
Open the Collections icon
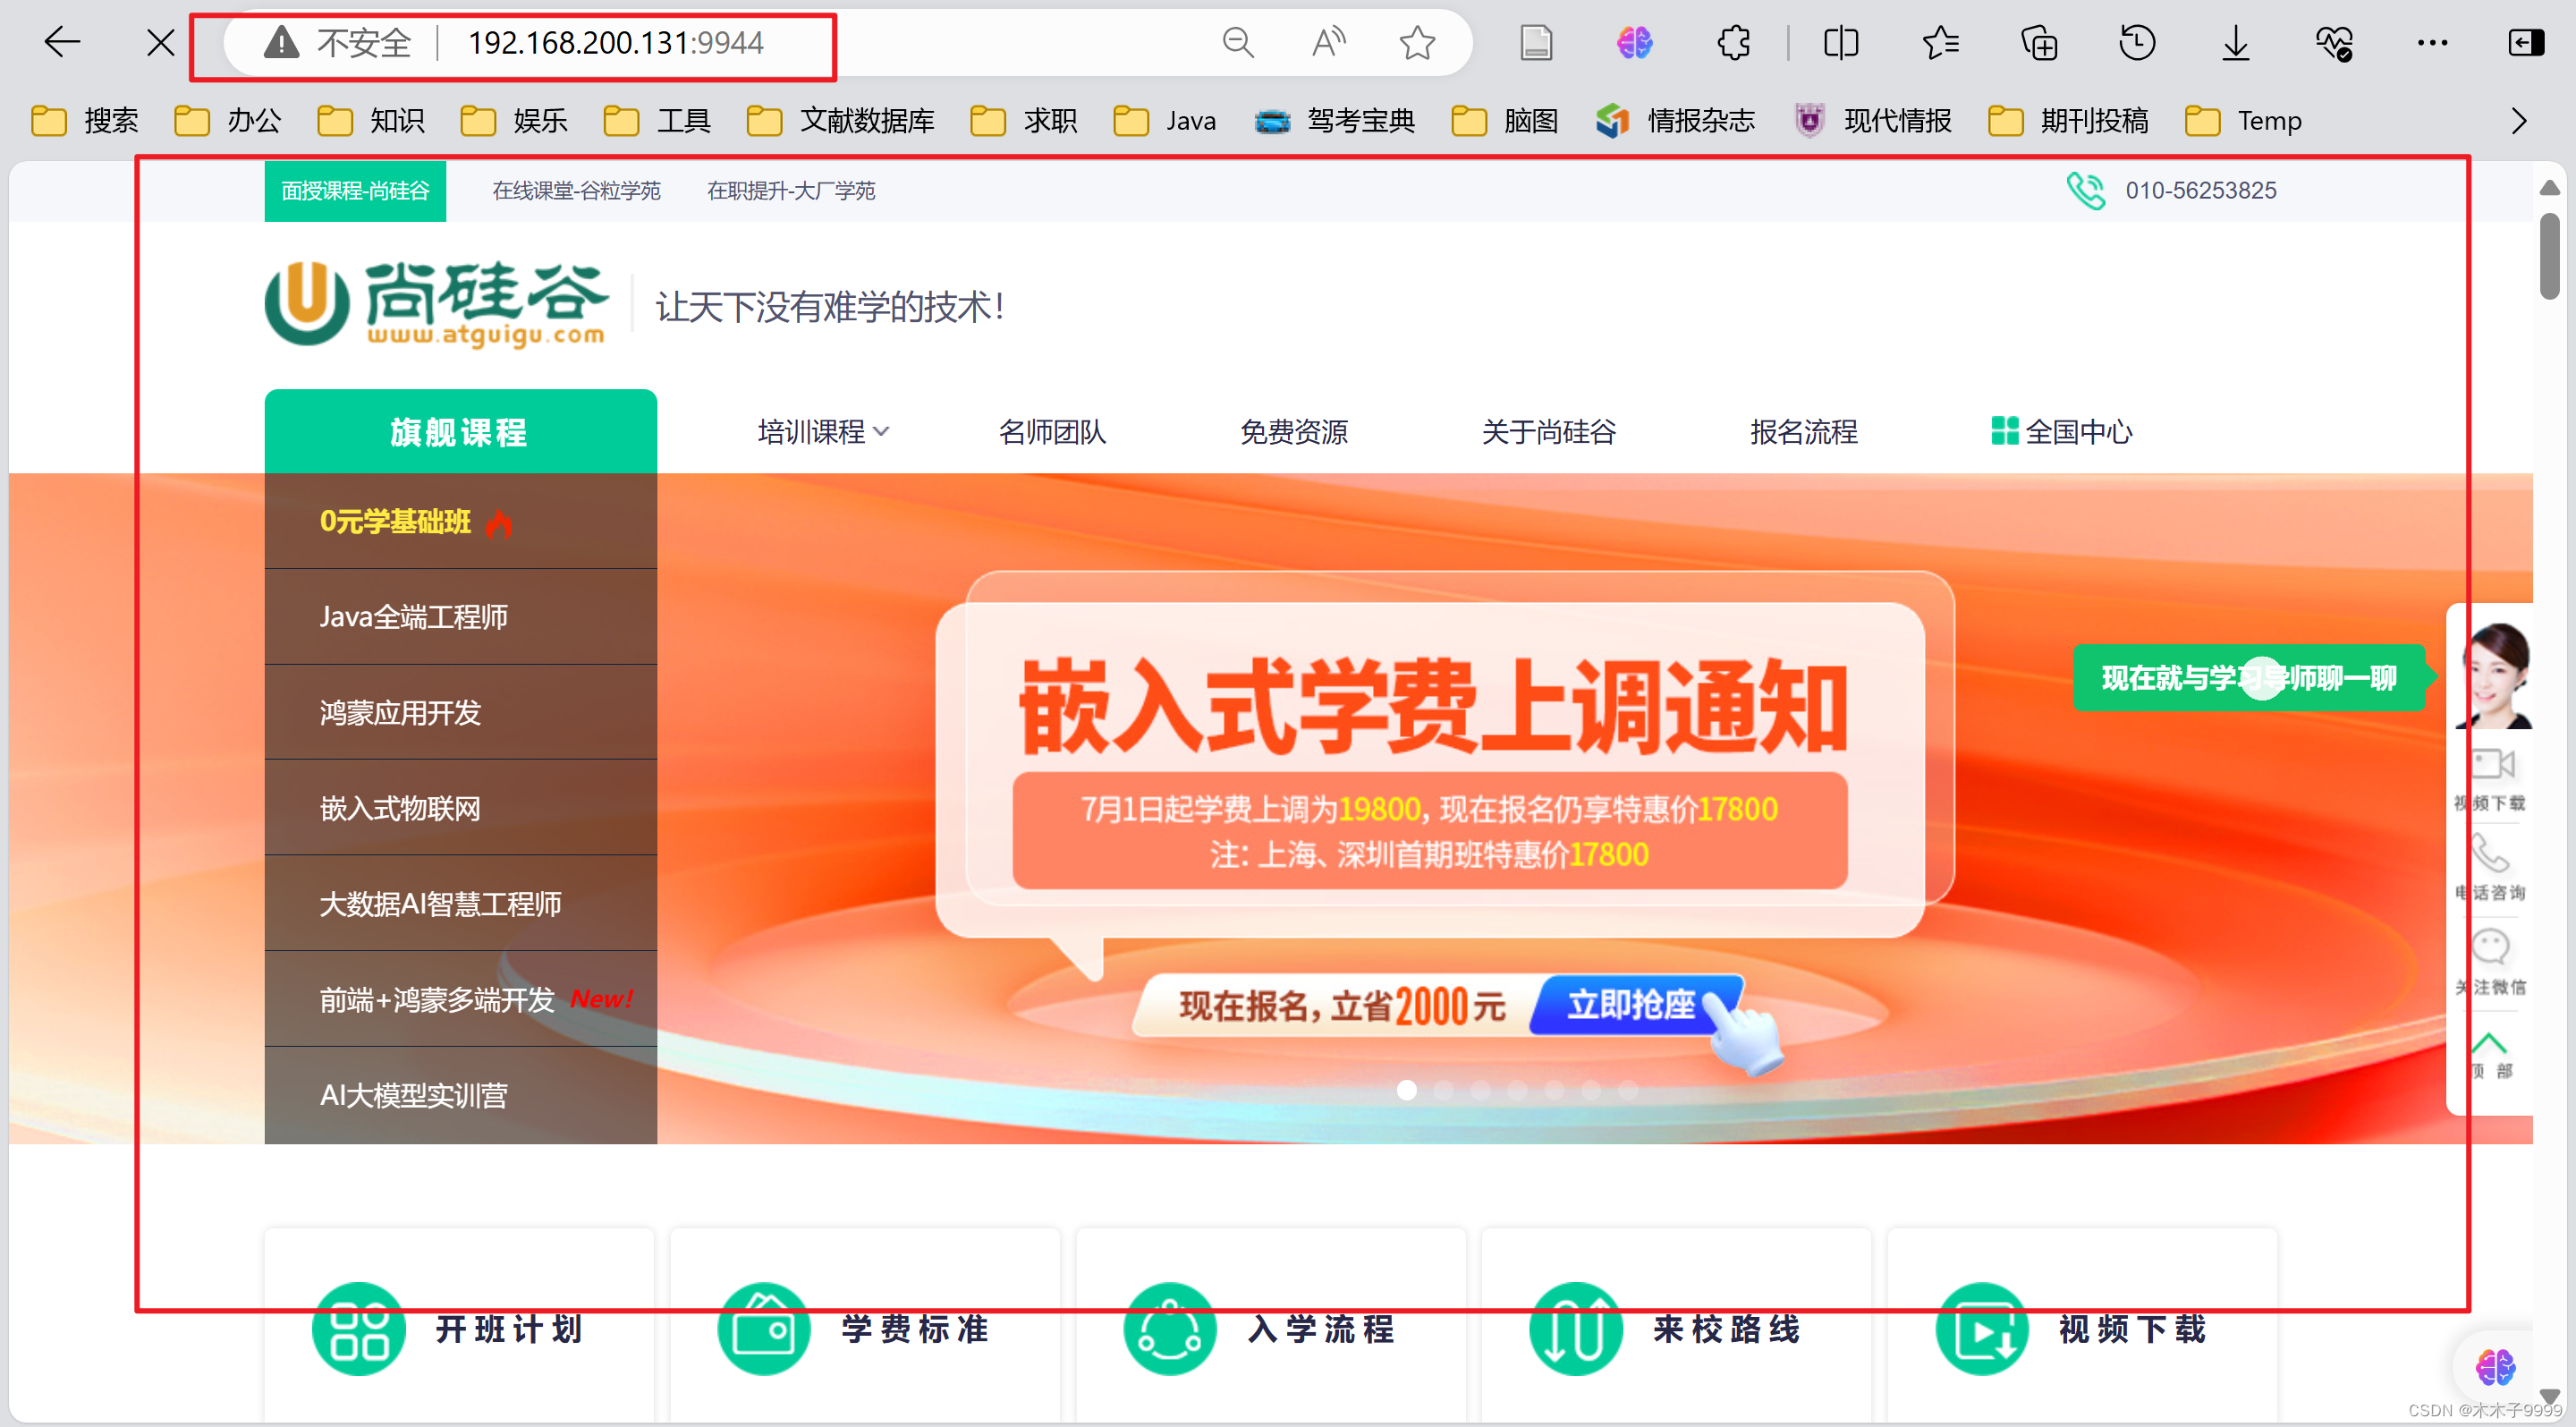pyautogui.click(x=2039, y=42)
